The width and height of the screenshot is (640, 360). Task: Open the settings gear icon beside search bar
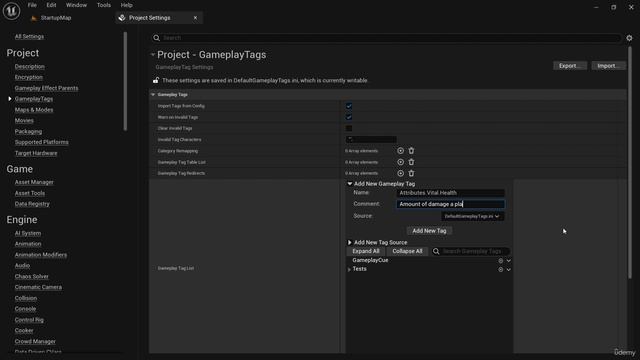tap(629, 38)
